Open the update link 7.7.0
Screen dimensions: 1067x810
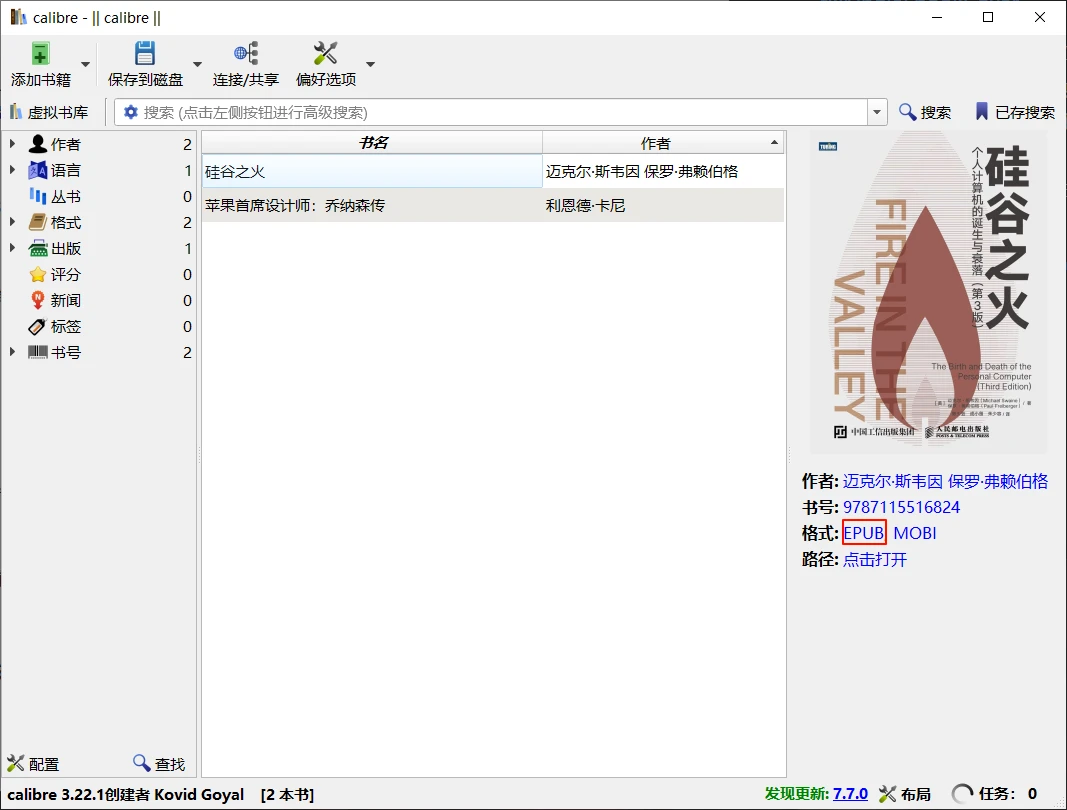[850, 794]
